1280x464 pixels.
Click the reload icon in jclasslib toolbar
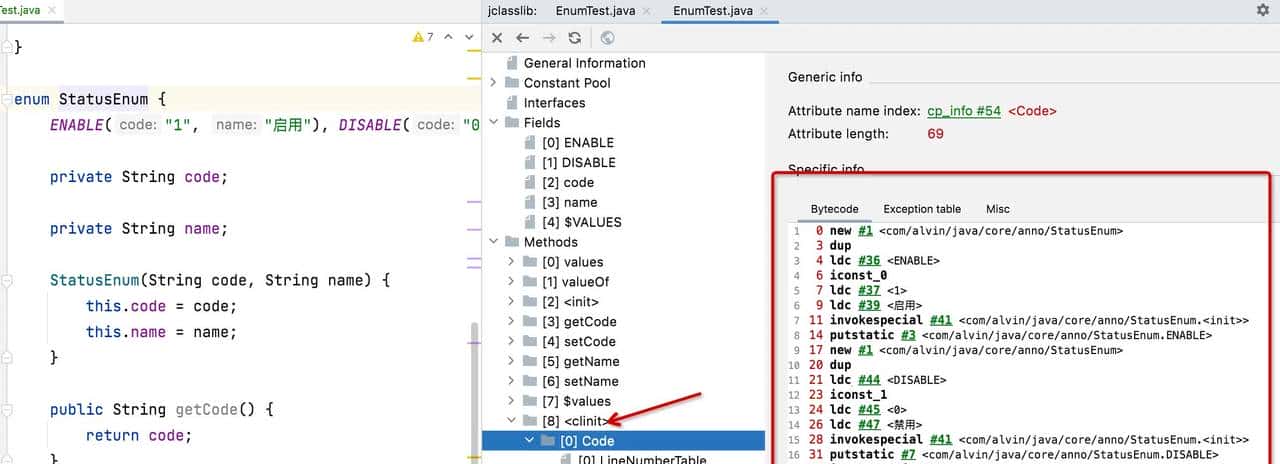[x=574, y=38]
